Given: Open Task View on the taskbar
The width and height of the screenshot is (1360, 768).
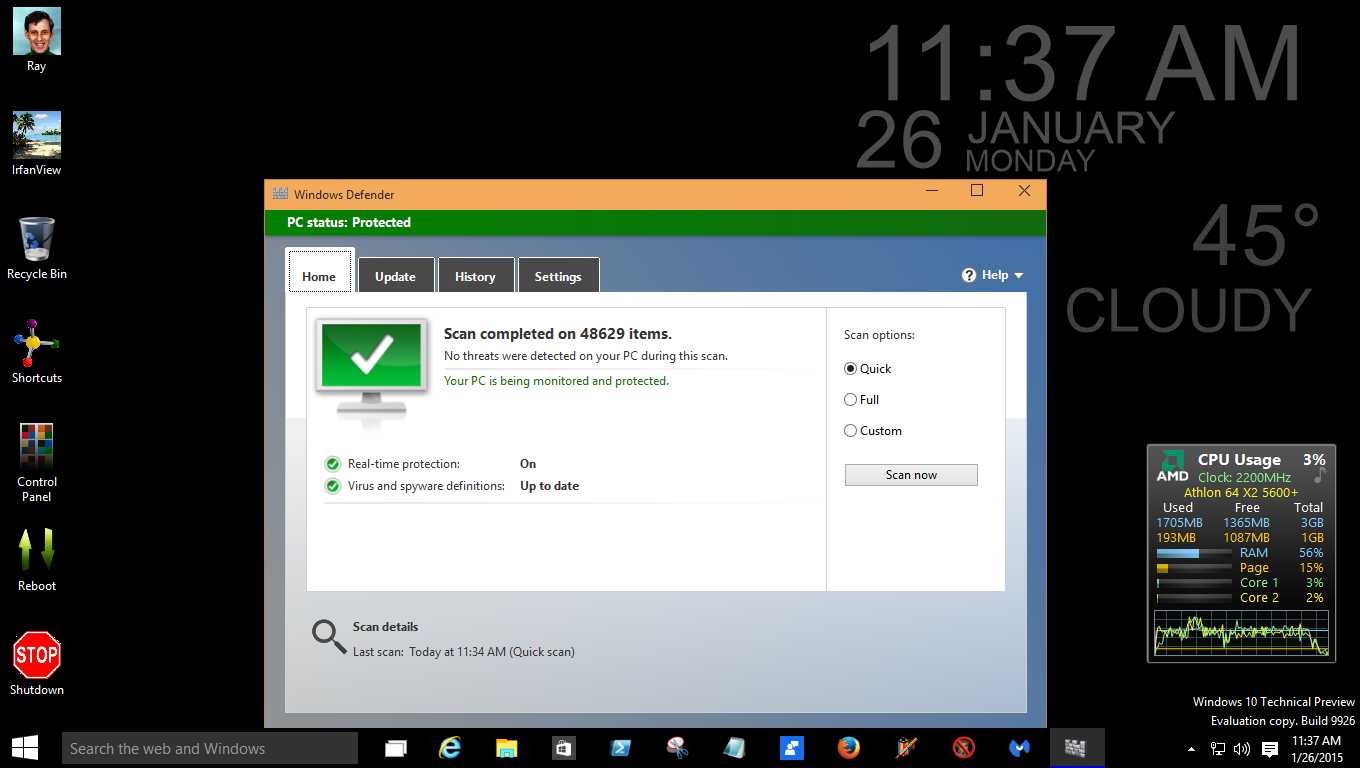Looking at the screenshot, I should [396, 748].
